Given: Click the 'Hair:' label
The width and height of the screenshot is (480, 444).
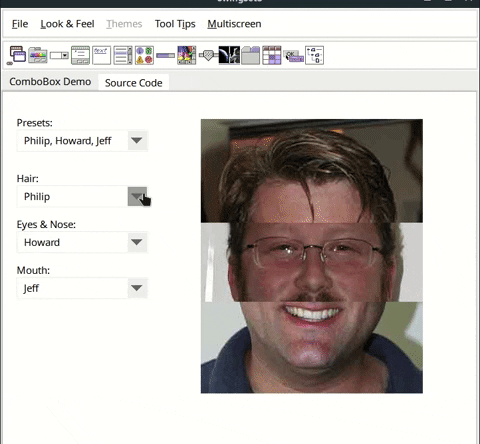Looking at the screenshot, I should [x=28, y=179].
